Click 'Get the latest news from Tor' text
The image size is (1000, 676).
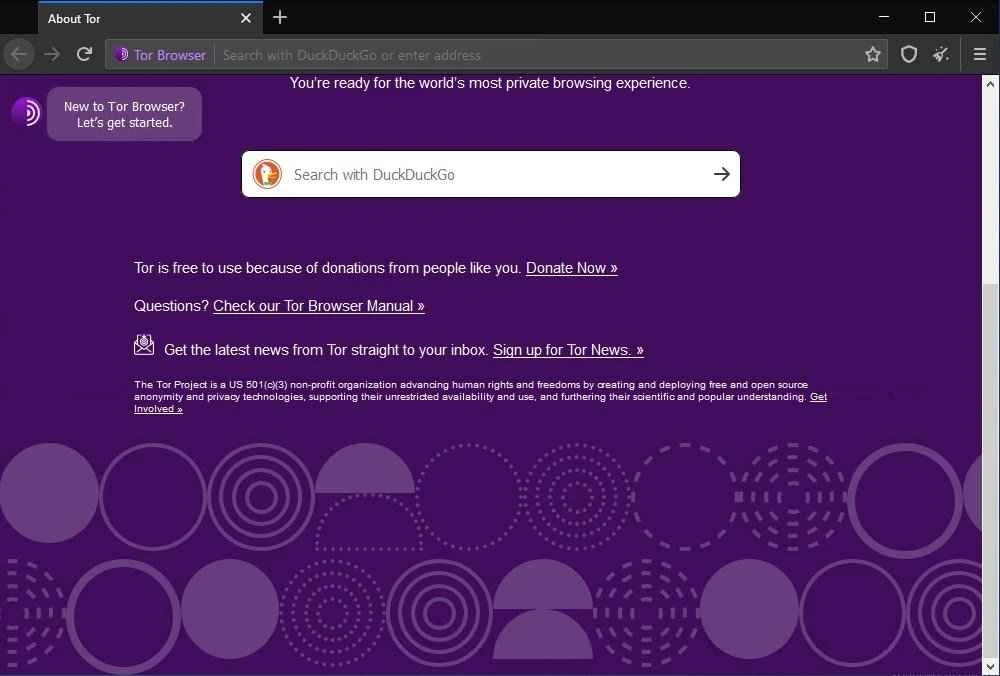coord(326,350)
